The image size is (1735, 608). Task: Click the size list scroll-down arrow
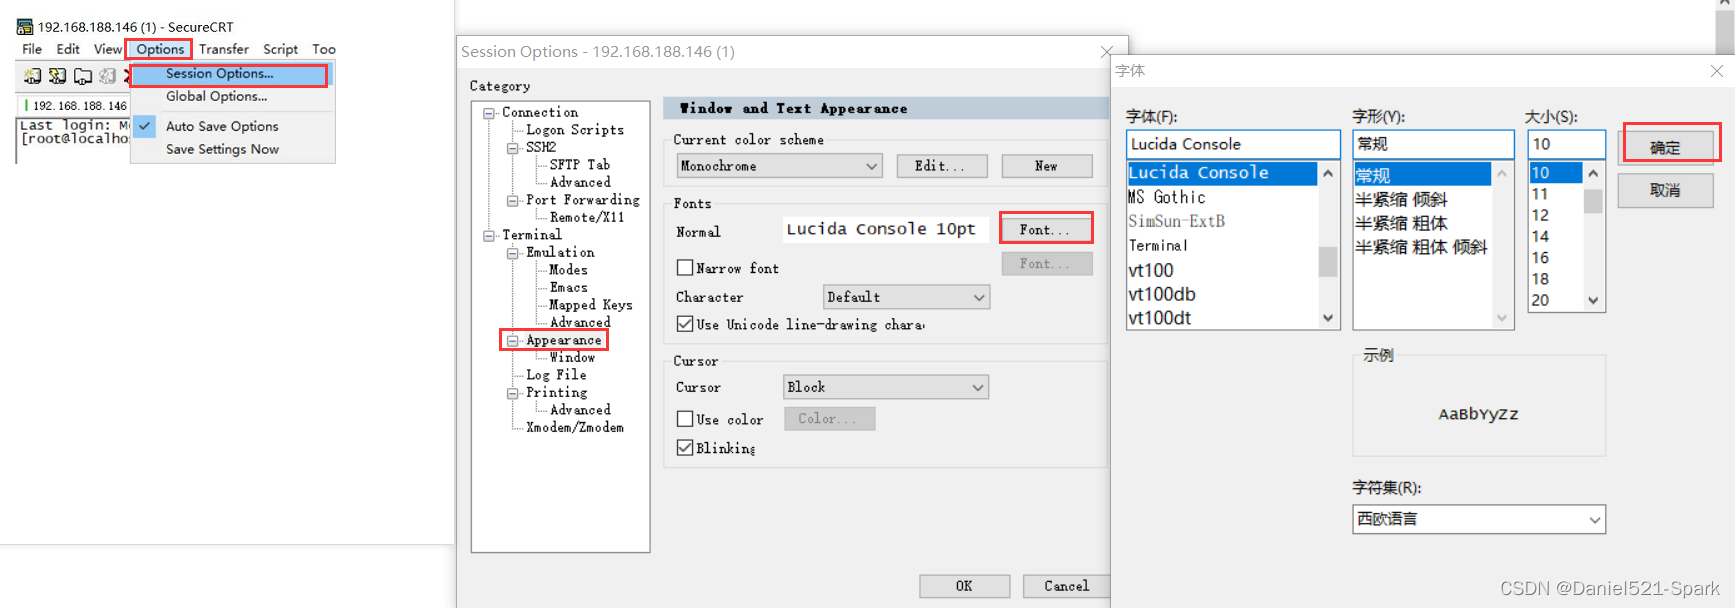(1594, 300)
